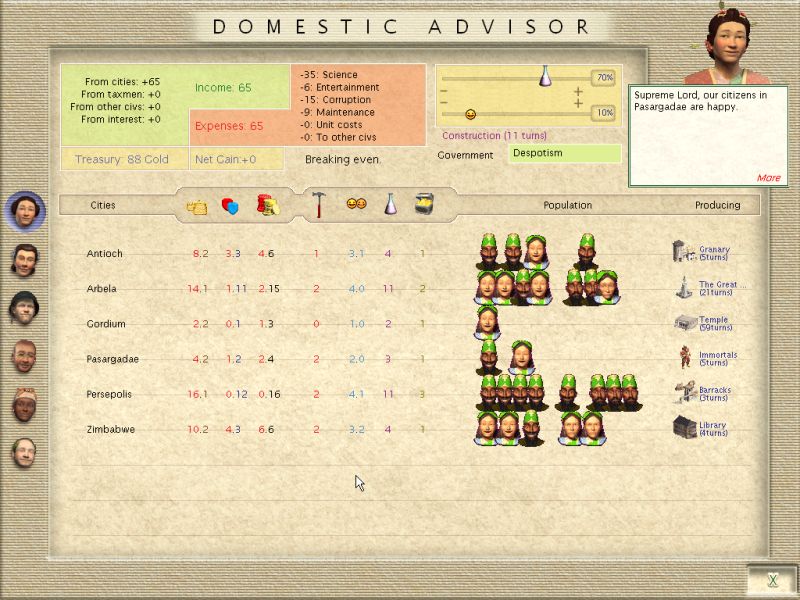Click the science flask slider handle

[x=545, y=76]
